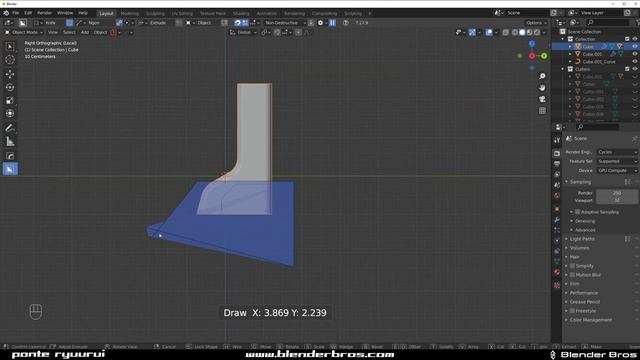Open the Window menu
Screen dimensions: 640x360
click(65, 13)
